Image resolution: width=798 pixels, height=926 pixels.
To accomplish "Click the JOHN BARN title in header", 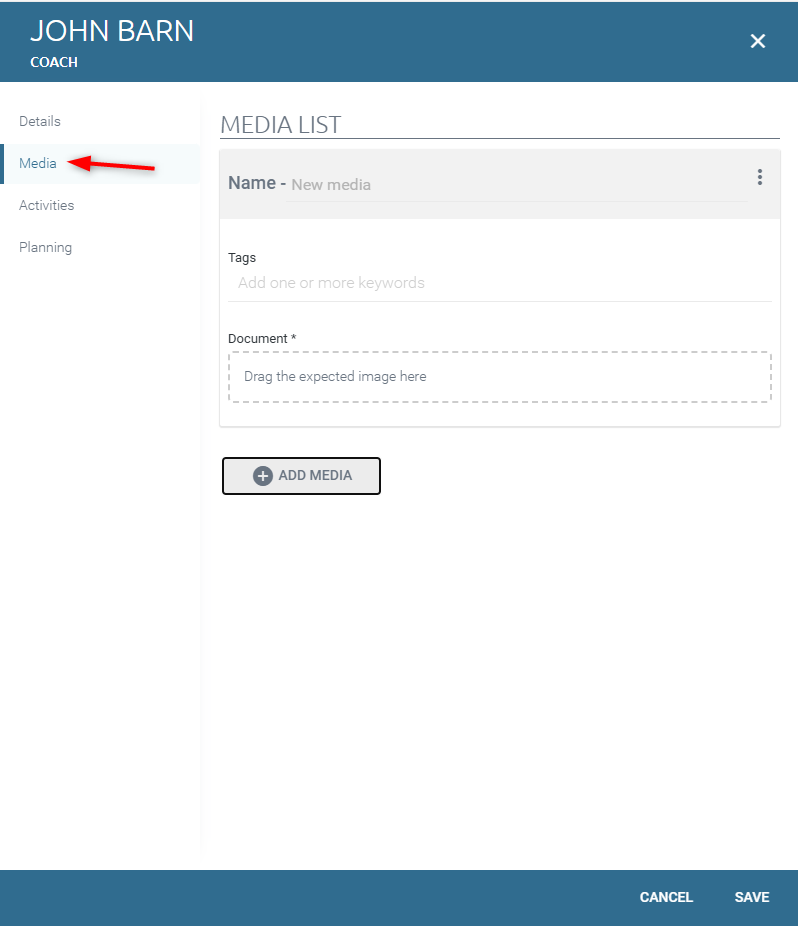I will click(x=112, y=31).
